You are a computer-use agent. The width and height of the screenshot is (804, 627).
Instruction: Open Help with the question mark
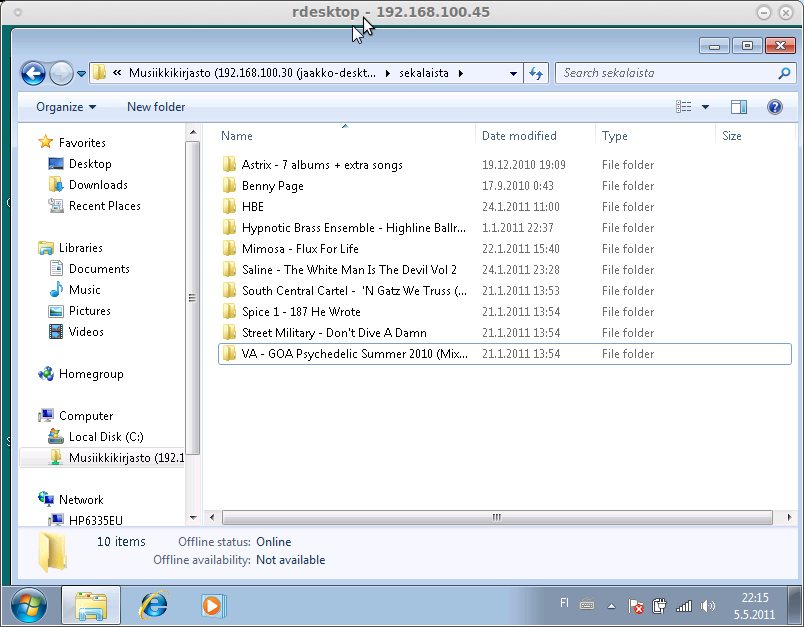click(775, 107)
